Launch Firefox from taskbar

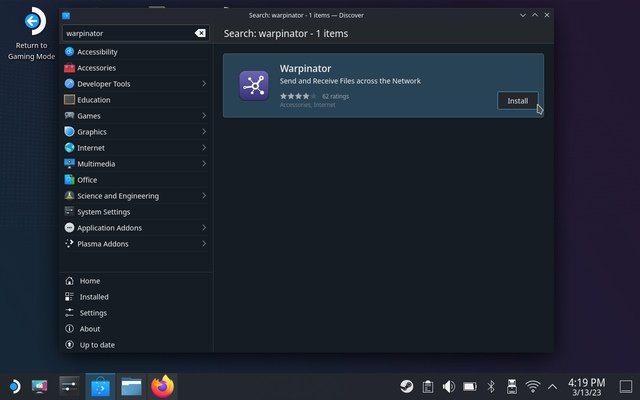click(x=162, y=386)
